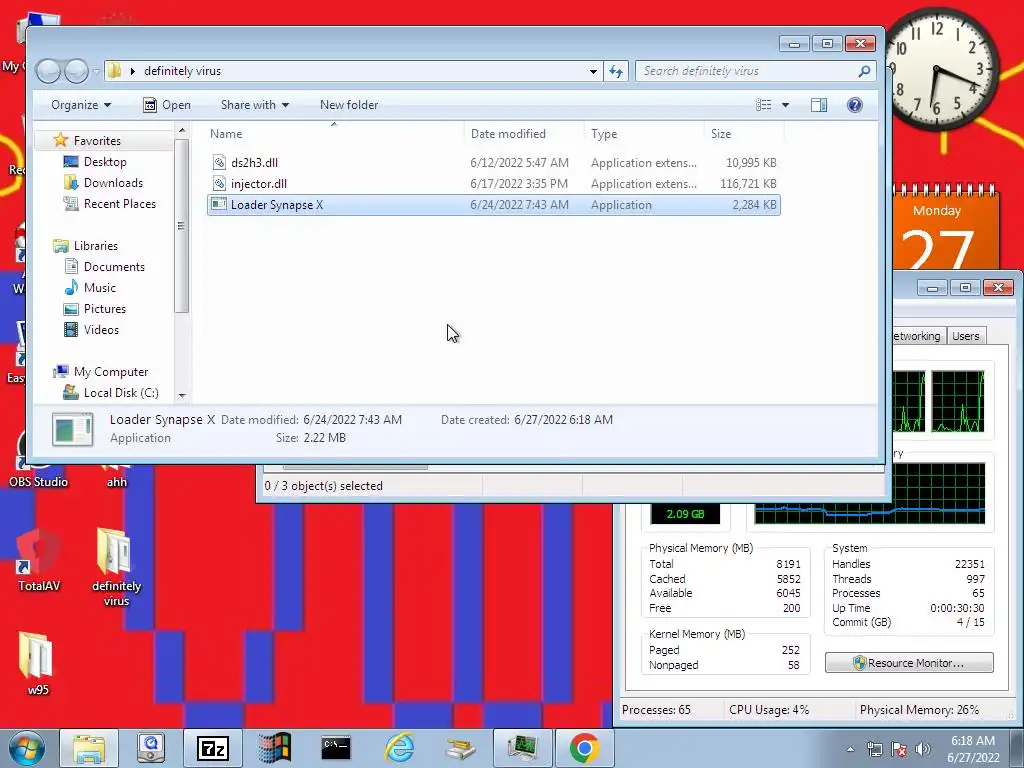The width and height of the screenshot is (1024, 768).
Task: Open the Music library
Action: coord(99,287)
